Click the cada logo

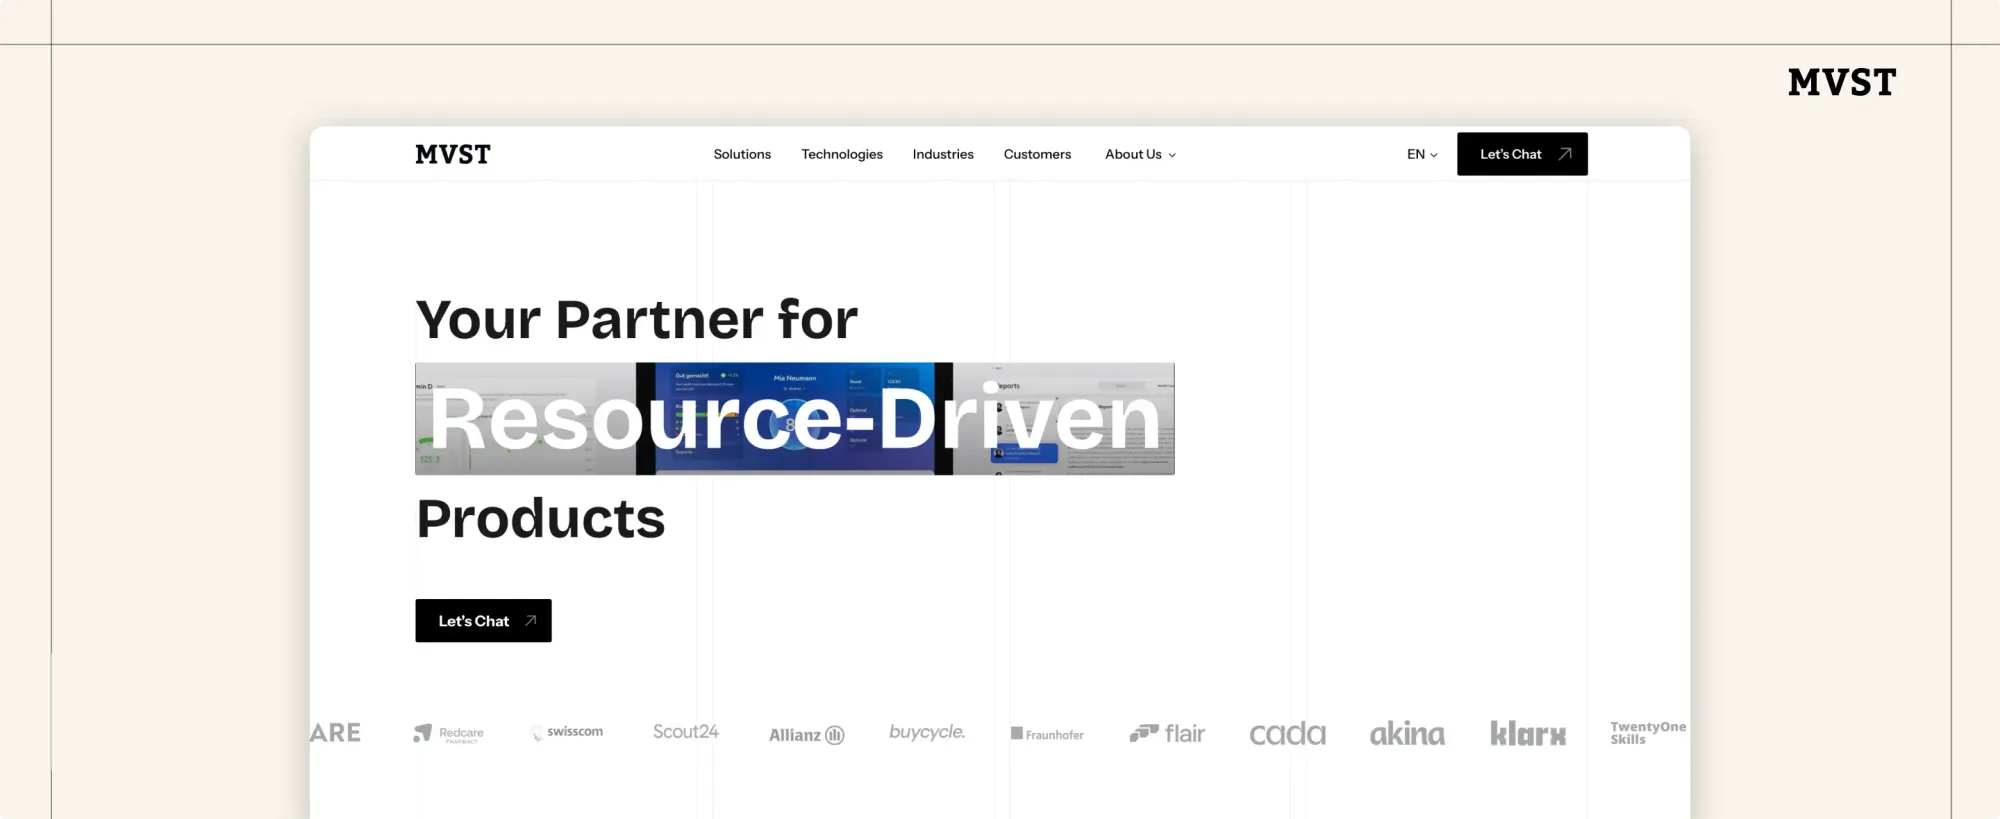click(1287, 734)
